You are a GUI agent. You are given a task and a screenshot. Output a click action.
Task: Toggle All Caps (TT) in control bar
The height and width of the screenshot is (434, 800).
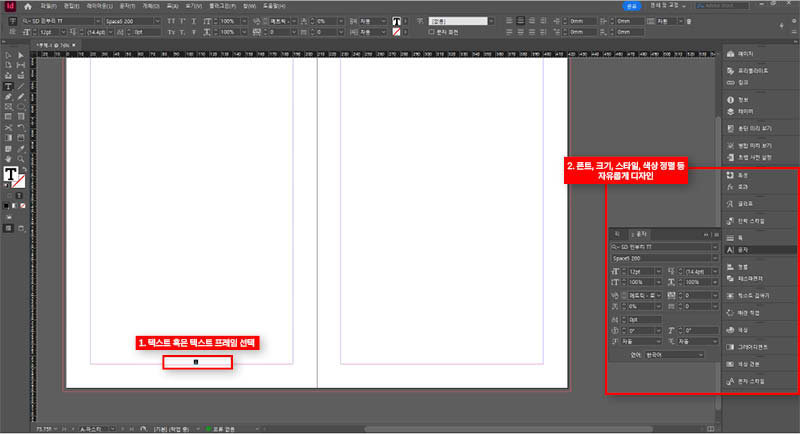click(x=171, y=21)
